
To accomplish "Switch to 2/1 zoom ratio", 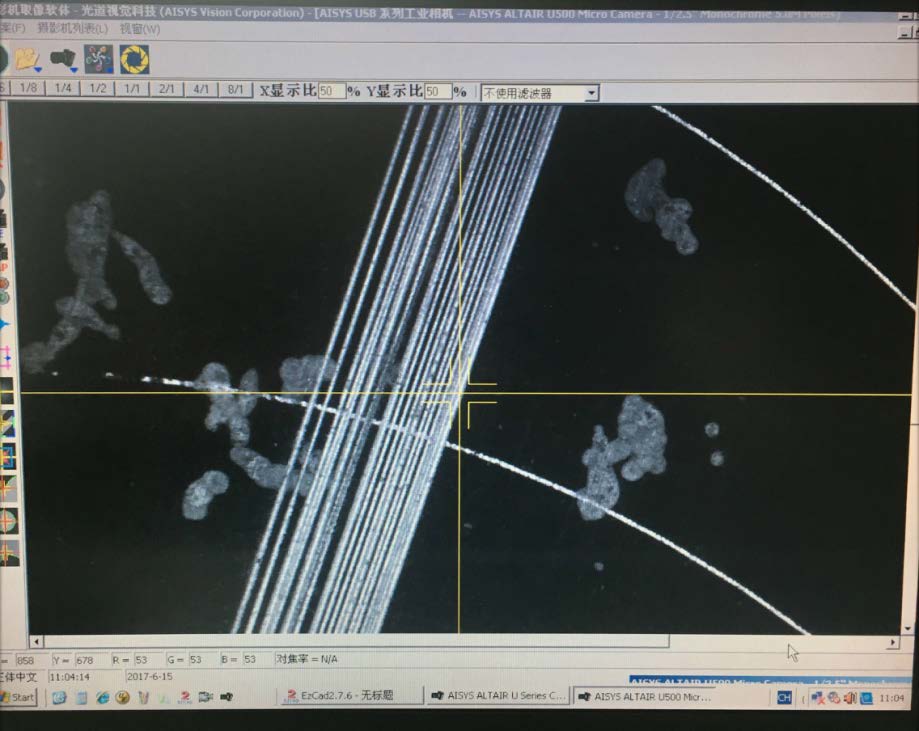I will point(165,90).
